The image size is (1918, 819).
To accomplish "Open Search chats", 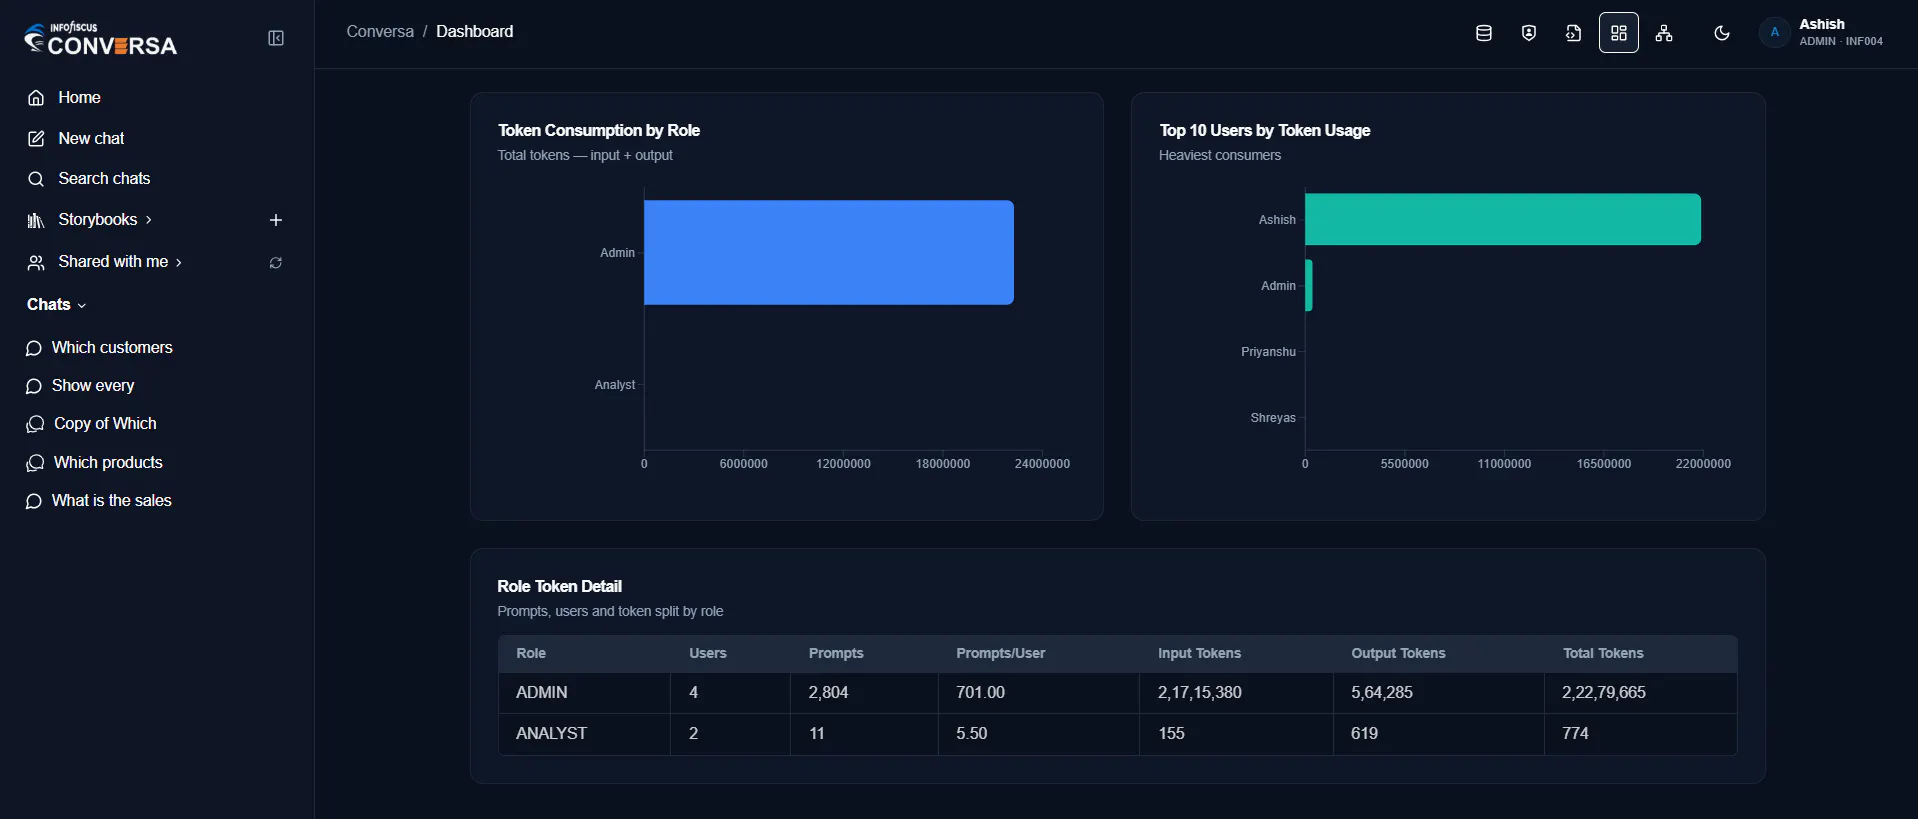I will point(104,178).
